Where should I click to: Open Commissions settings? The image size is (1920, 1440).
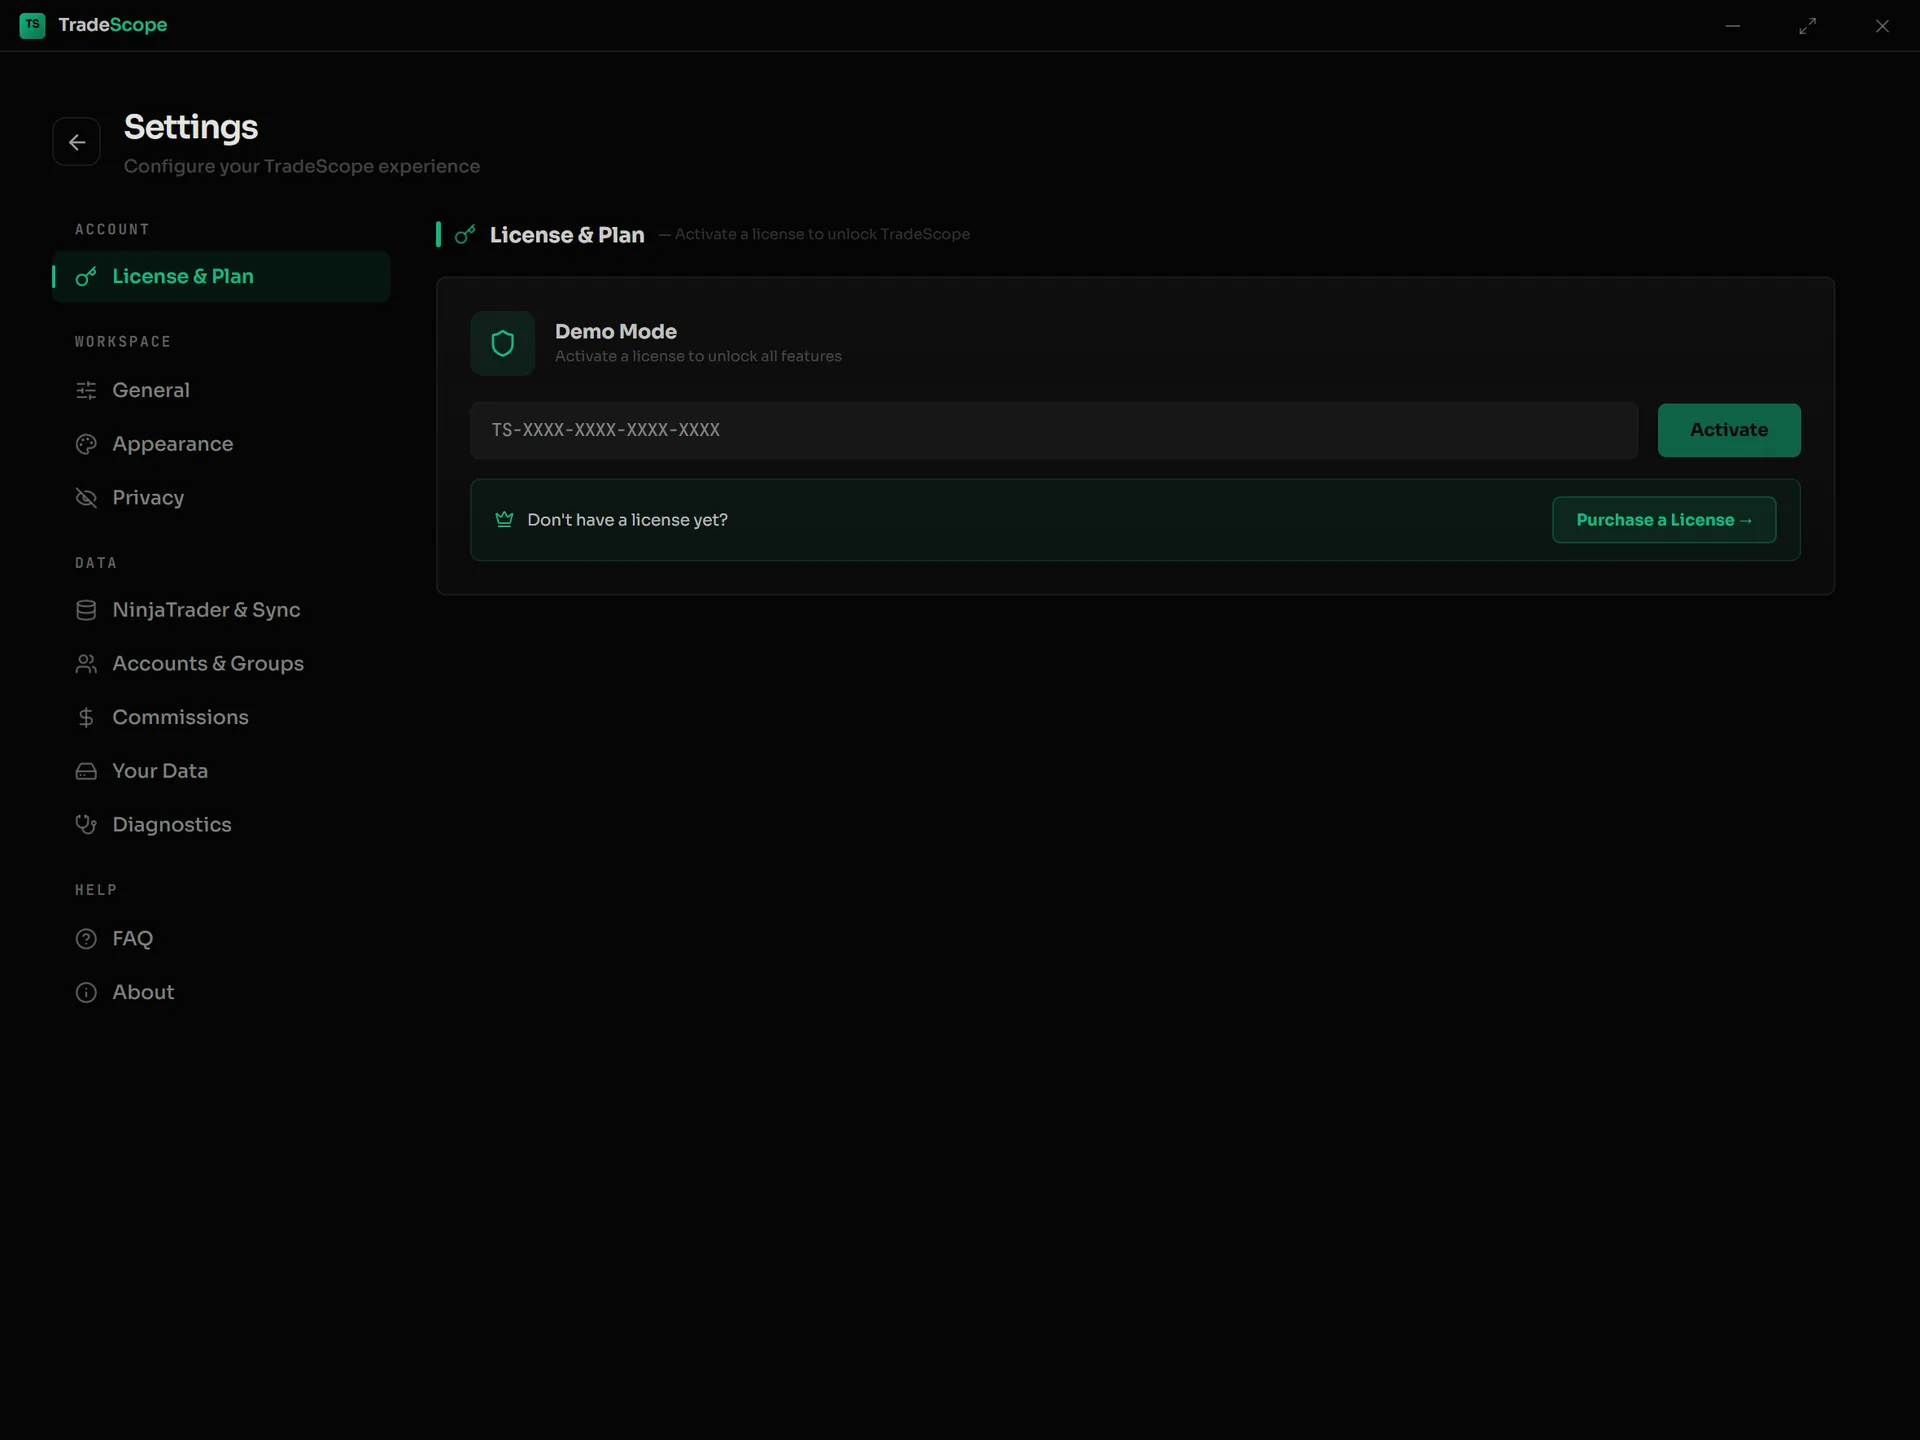point(221,717)
